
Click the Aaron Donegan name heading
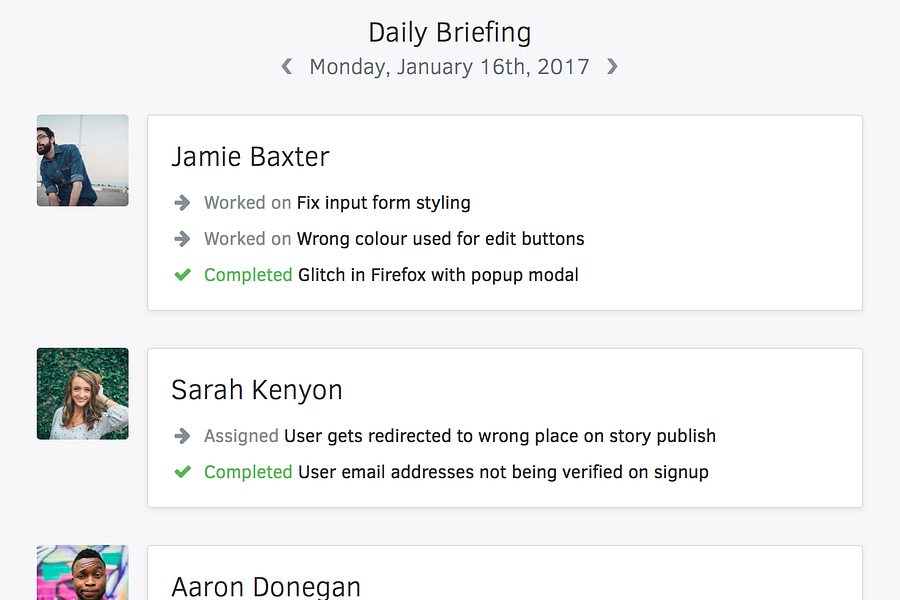(266, 586)
